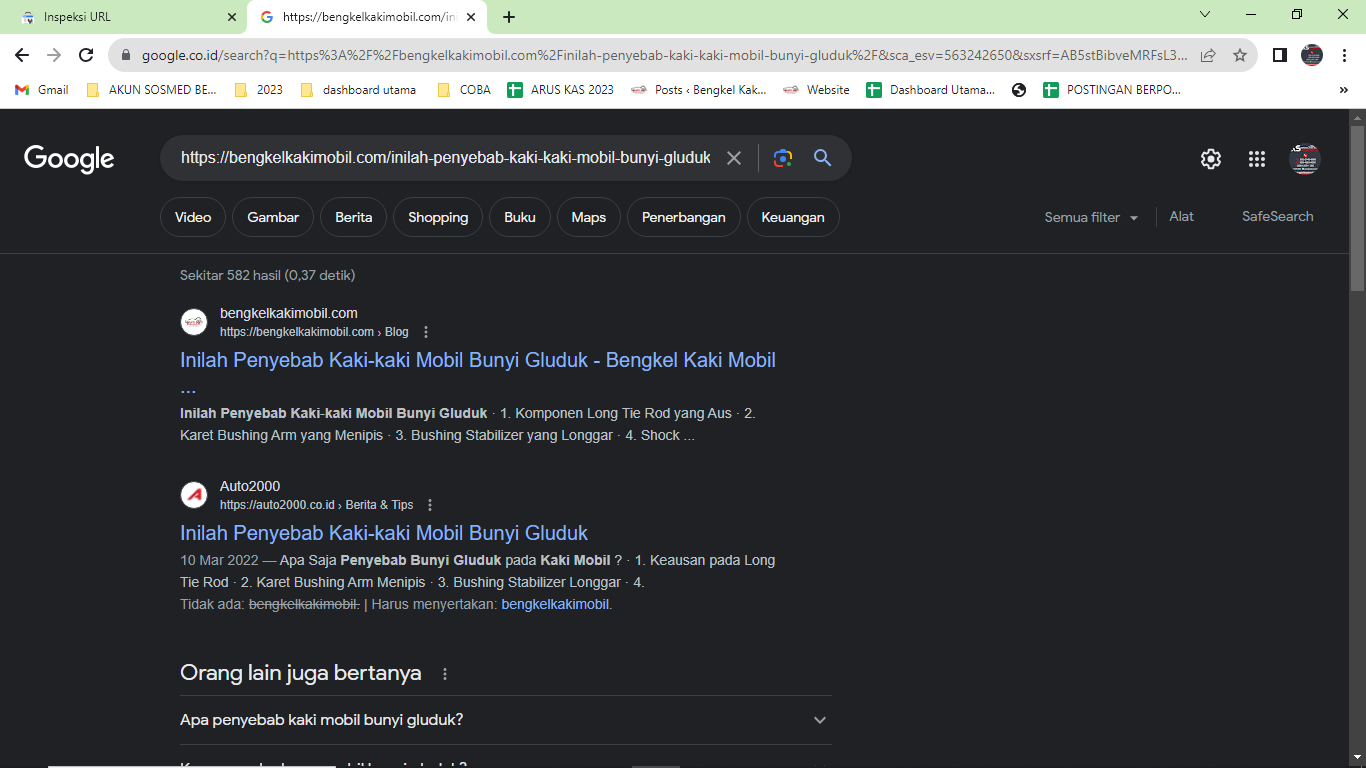Open the Dashboard Utama... sheet bookmark
1366x768 pixels.
931,90
